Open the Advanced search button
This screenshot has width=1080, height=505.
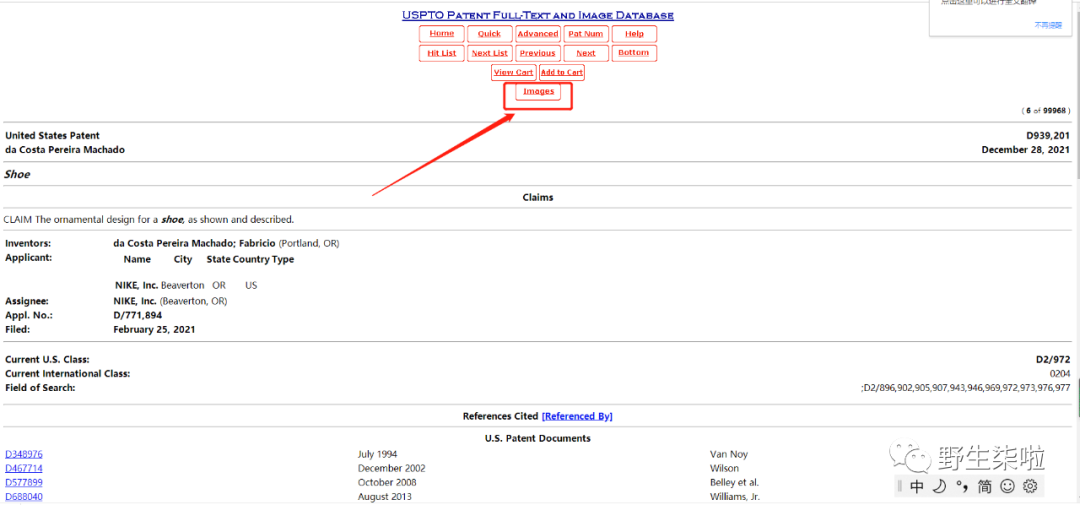point(538,34)
